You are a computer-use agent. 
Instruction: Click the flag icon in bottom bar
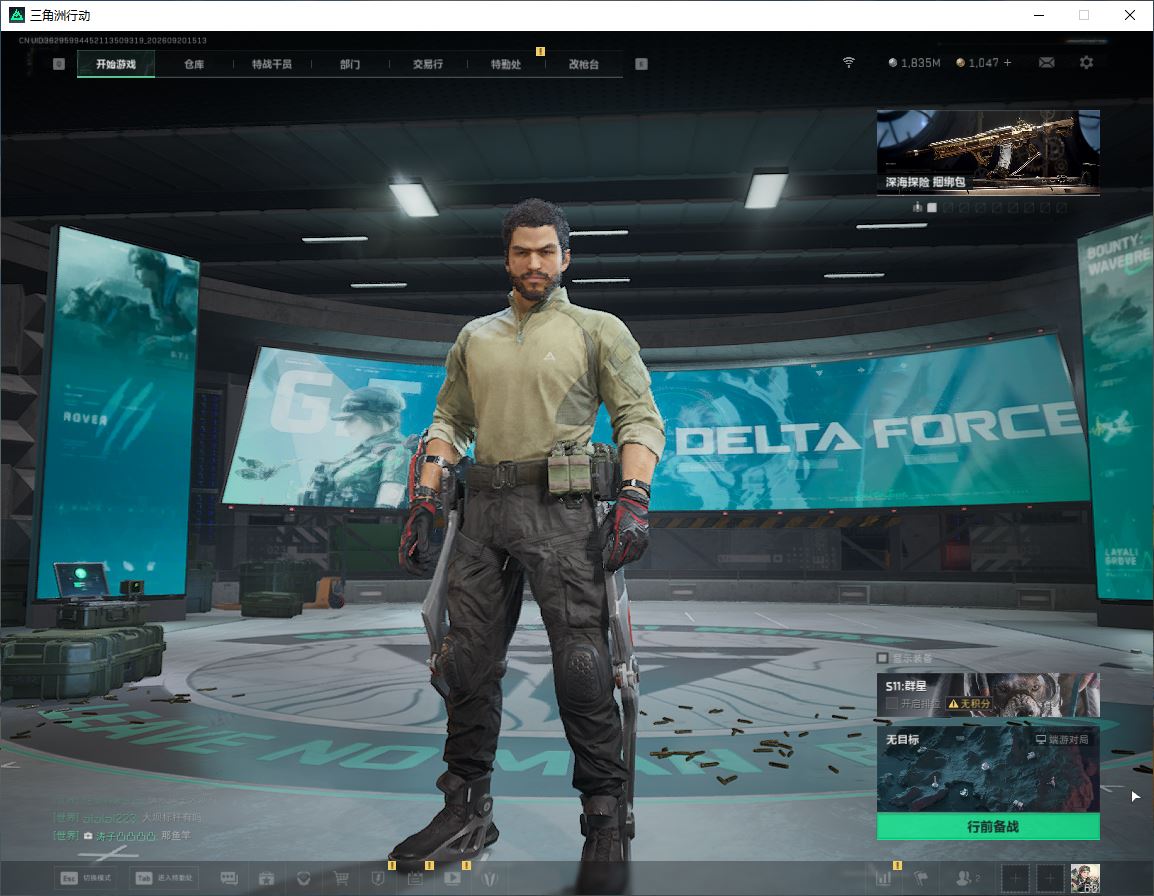(921, 878)
